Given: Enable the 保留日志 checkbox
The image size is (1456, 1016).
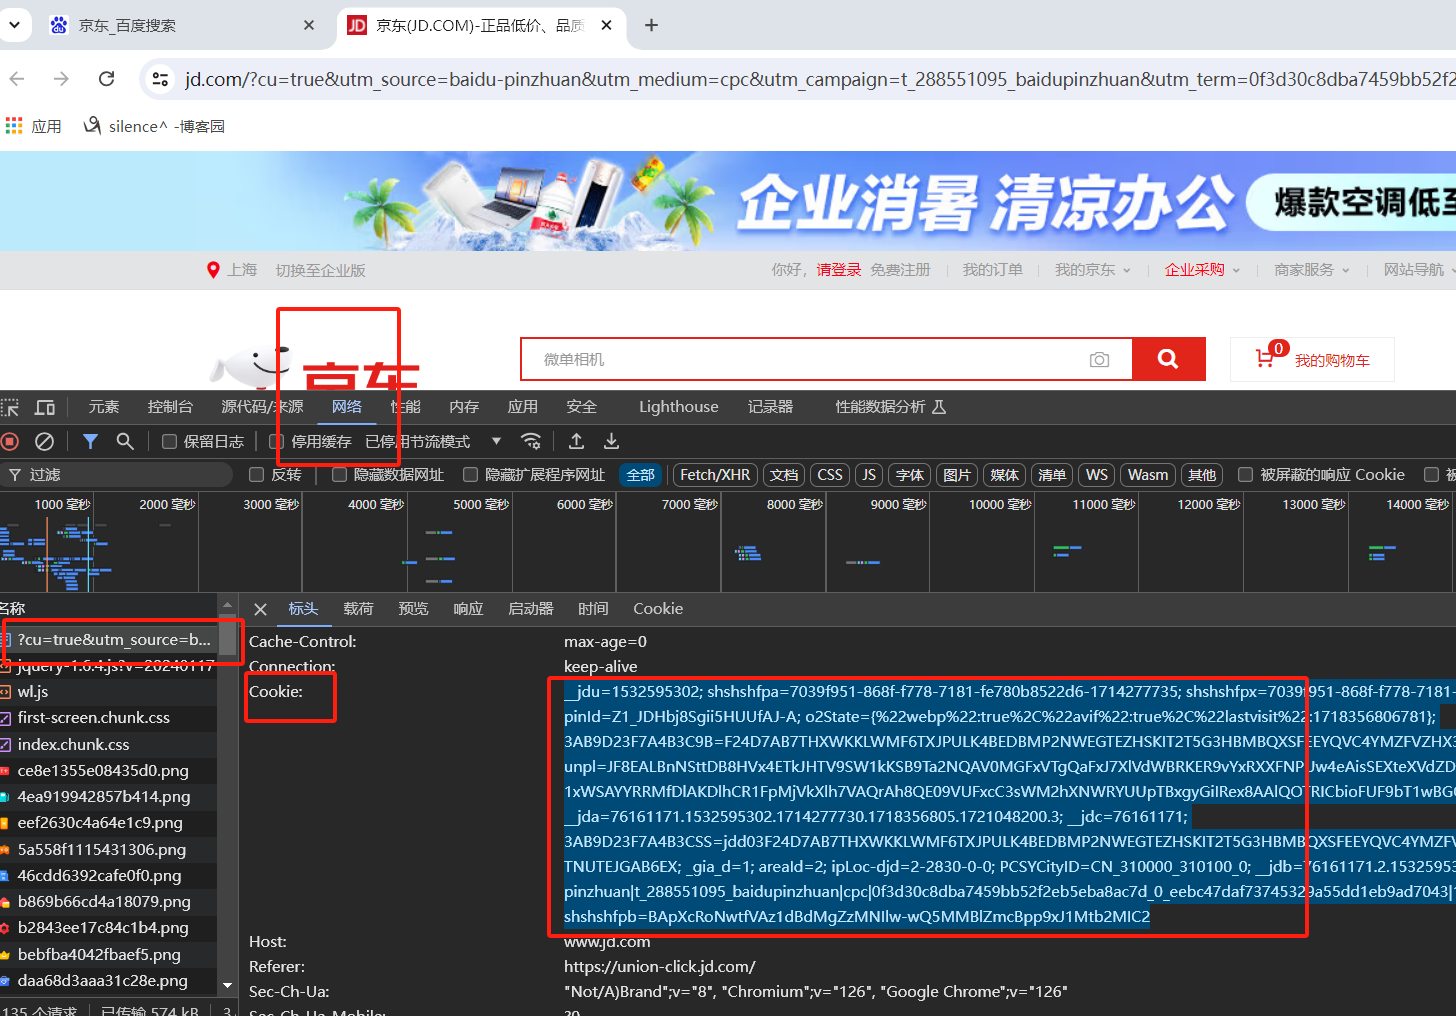Looking at the screenshot, I should click(170, 441).
